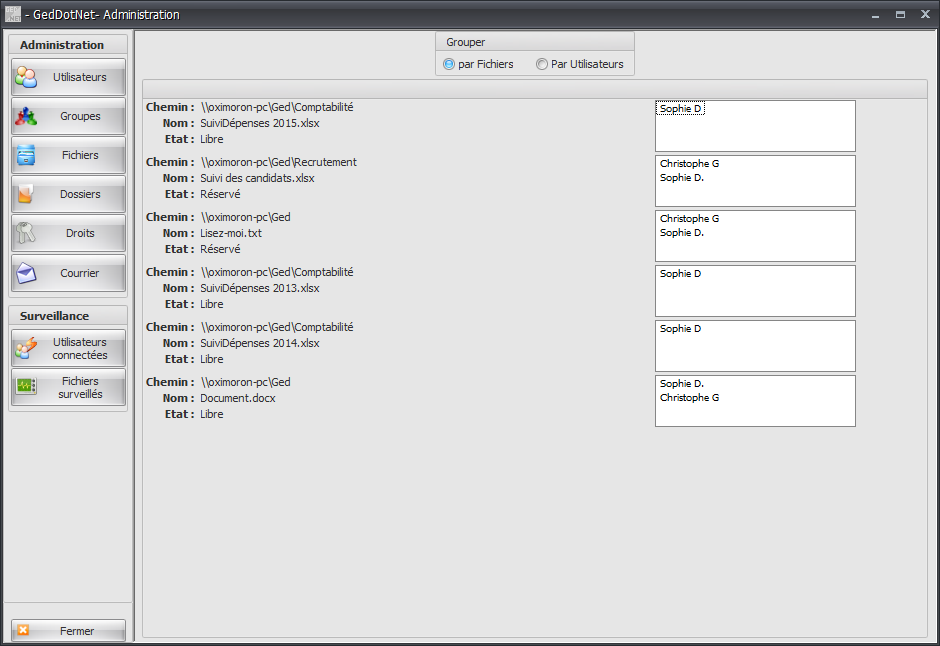The height and width of the screenshot is (646, 940).
Task: Open the Utilisateurs users icon
Action: click(x=26, y=77)
